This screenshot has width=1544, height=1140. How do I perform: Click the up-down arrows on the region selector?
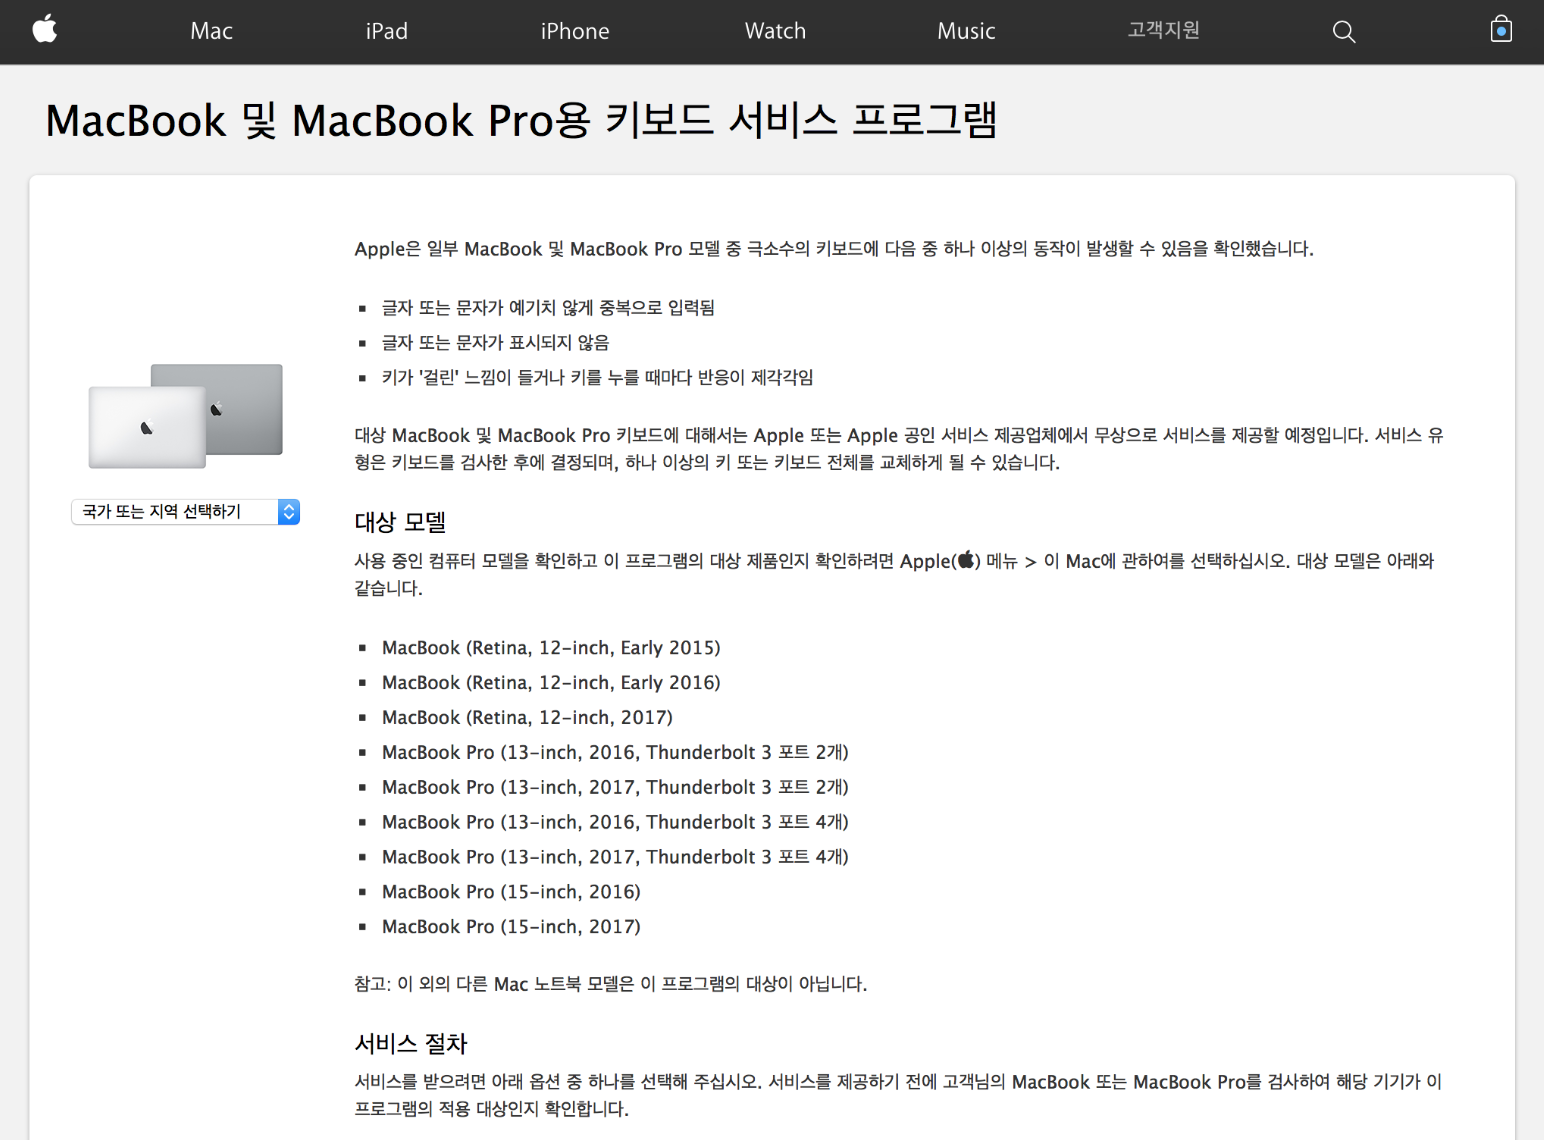pos(288,511)
